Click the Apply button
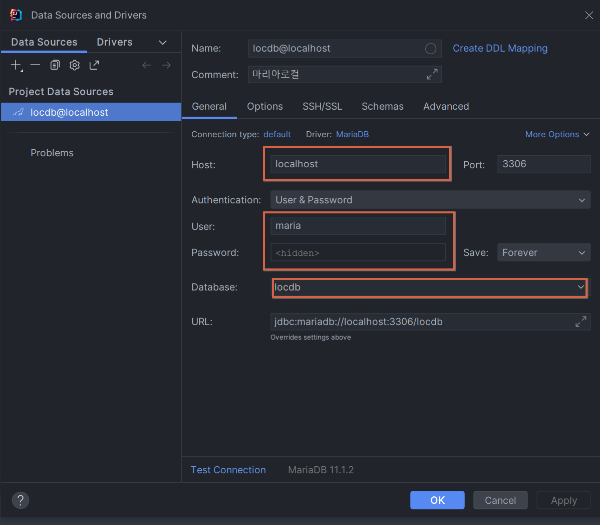The image size is (600, 525). click(x=564, y=500)
